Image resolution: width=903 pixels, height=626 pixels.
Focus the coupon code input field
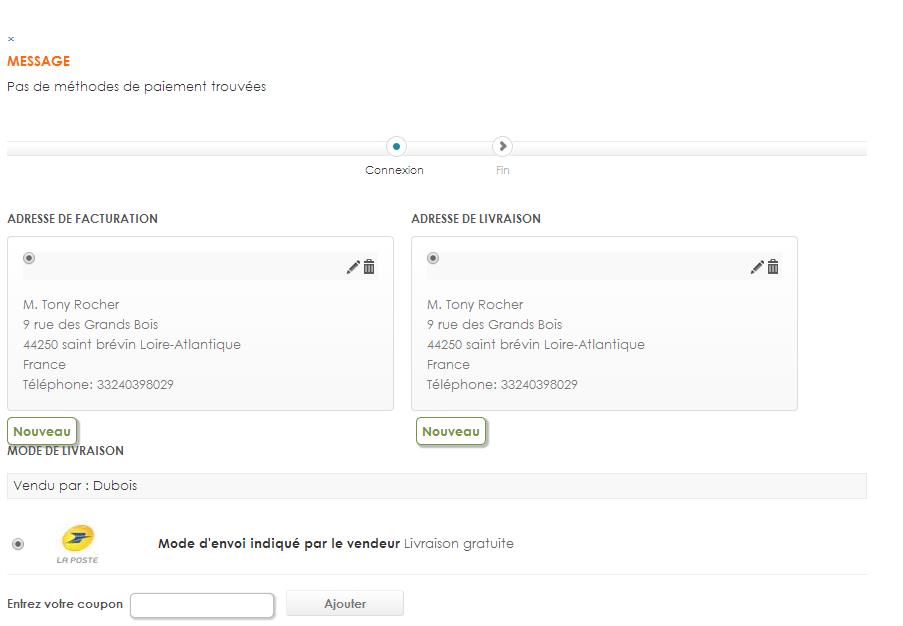tap(202, 605)
